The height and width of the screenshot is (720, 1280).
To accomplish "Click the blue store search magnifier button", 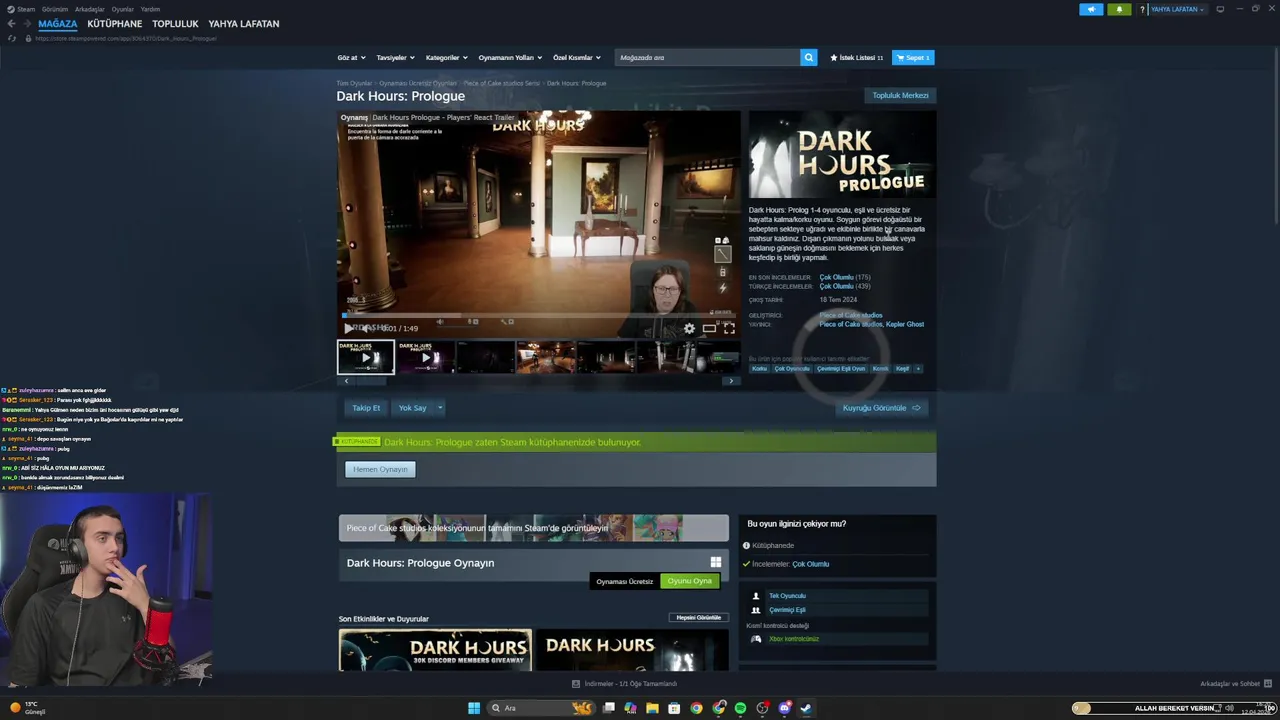I will coord(808,58).
